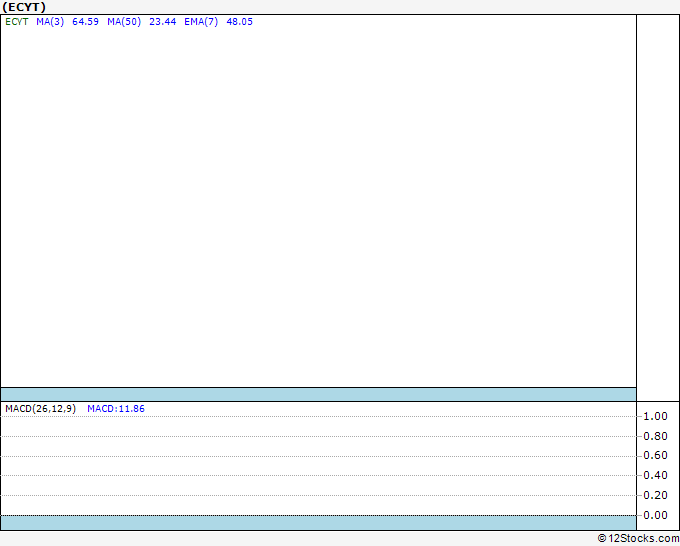Click the empty main price chart area

point(318,206)
